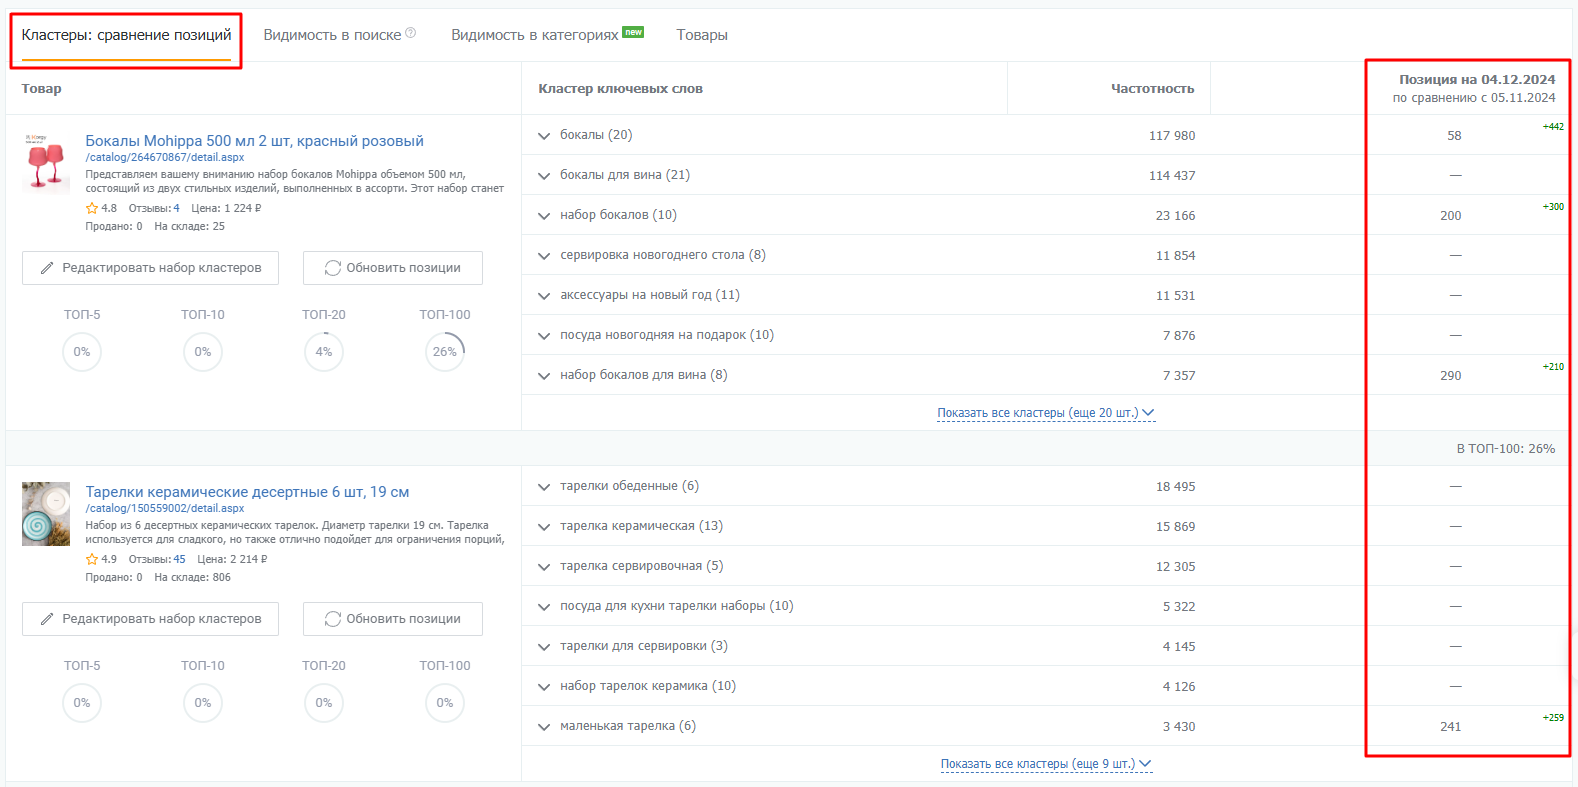Open "Видимость в категориях" tab
This screenshot has width=1578, height=787.
pyautogui.click(x=535, y=35)
